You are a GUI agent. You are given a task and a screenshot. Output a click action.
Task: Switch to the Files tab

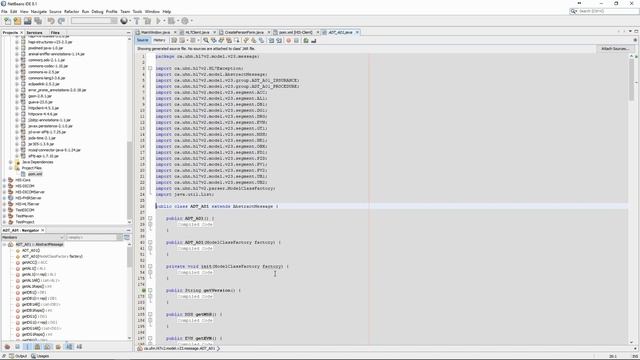(x=55, y=32)
